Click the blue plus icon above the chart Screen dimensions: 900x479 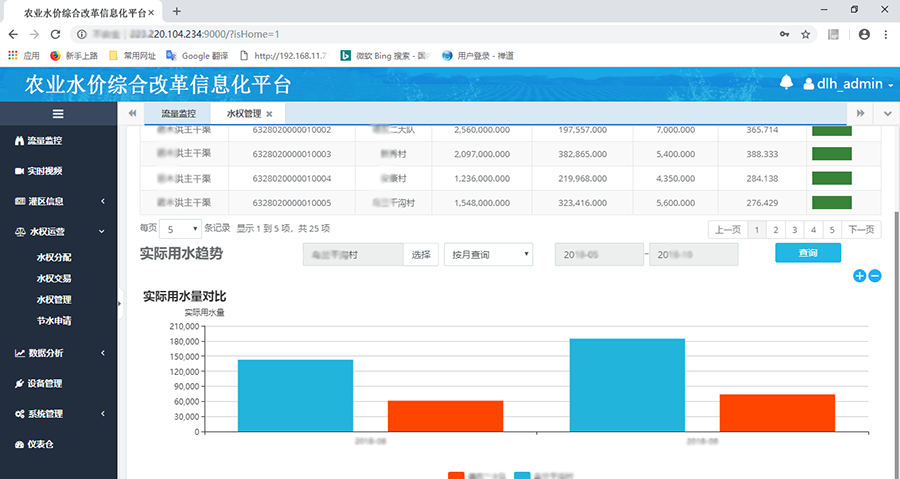tap(859, 276)
